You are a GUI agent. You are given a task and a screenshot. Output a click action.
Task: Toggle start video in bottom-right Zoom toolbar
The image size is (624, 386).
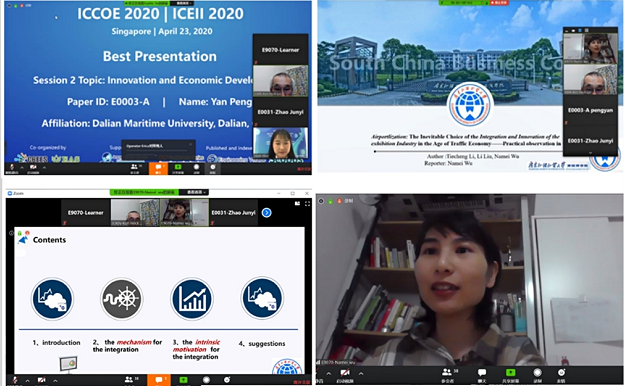click(345, 373)
